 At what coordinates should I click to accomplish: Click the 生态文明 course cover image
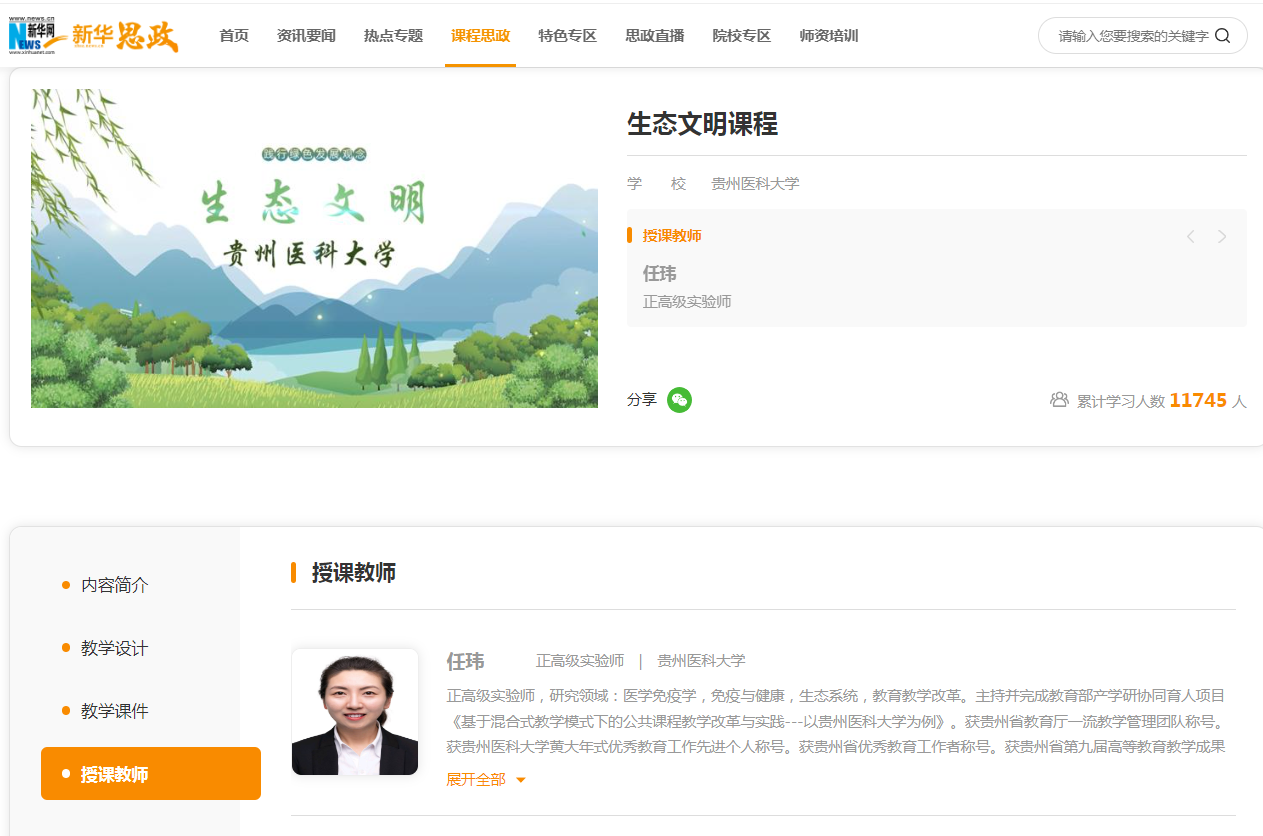314,248
